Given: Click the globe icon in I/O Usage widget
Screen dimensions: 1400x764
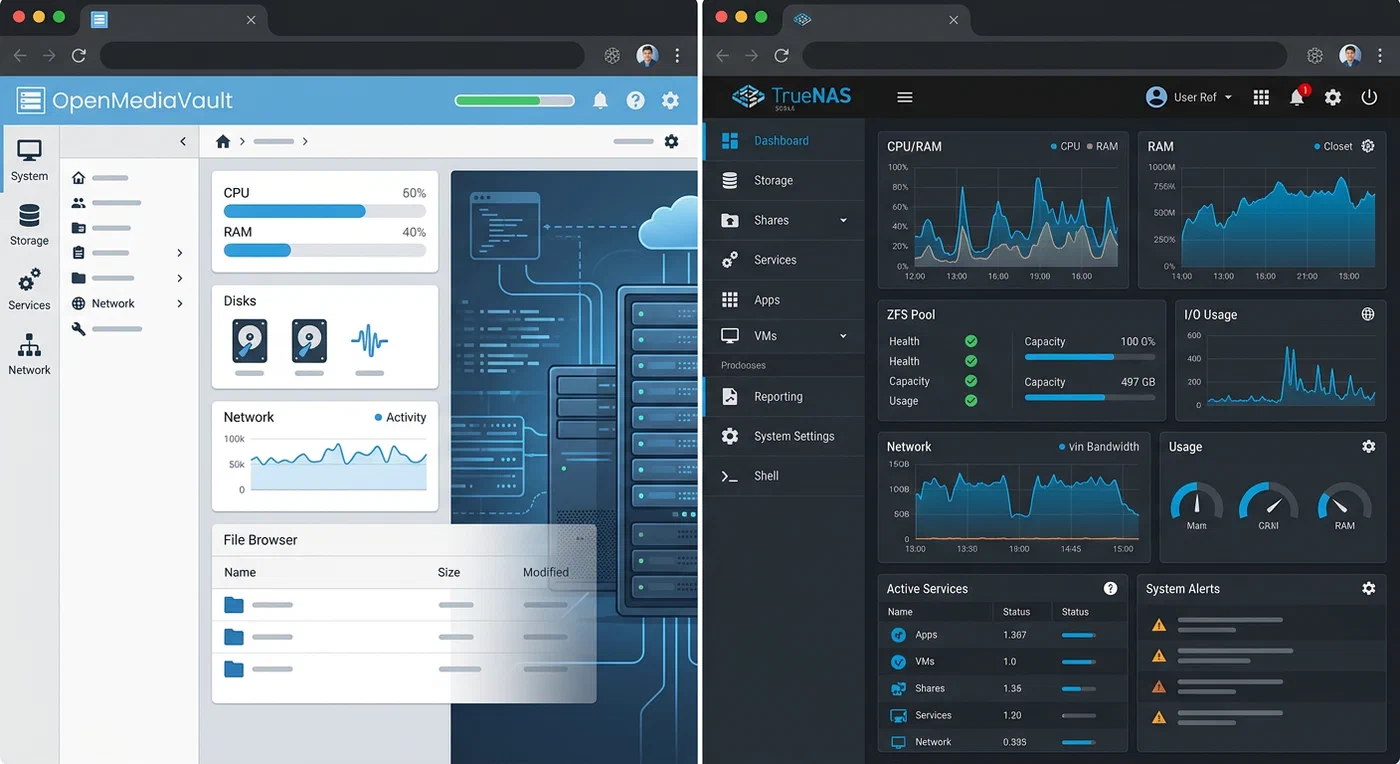Looking at the screenshot, I should (1368, 314).
